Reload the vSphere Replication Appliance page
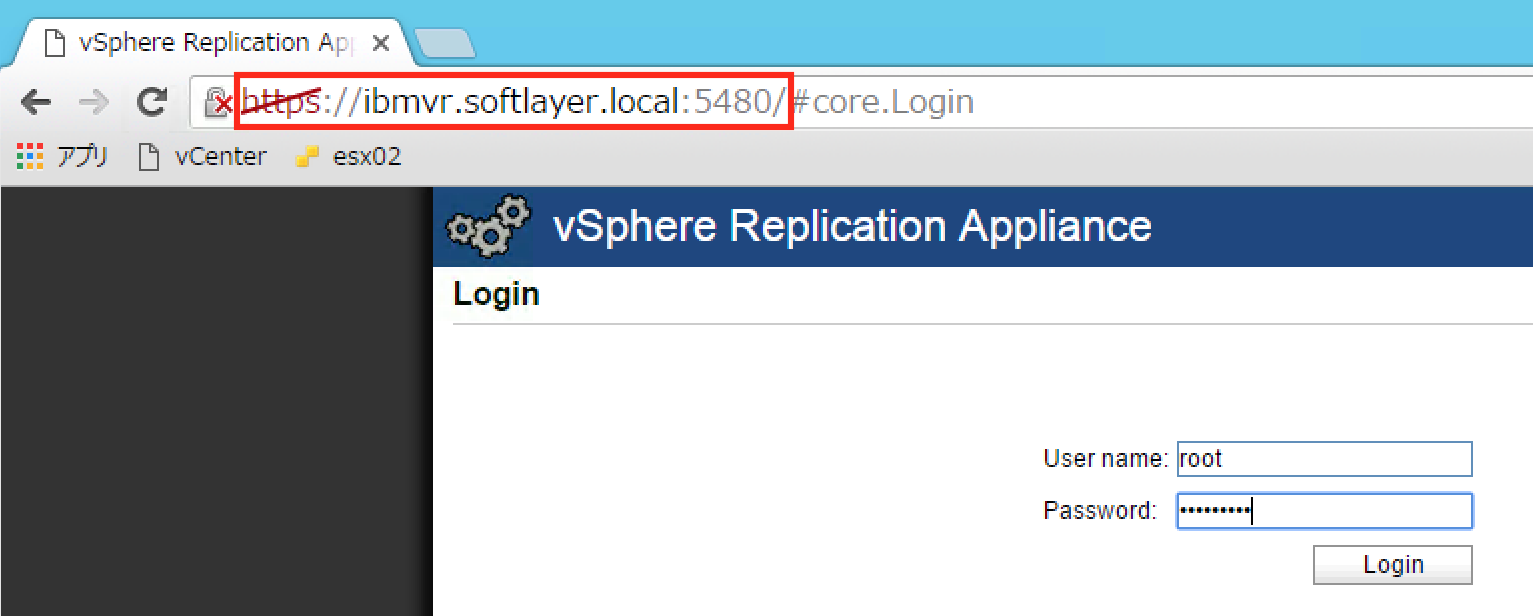Screen dimensions: 1533x616 pos(150,101)
